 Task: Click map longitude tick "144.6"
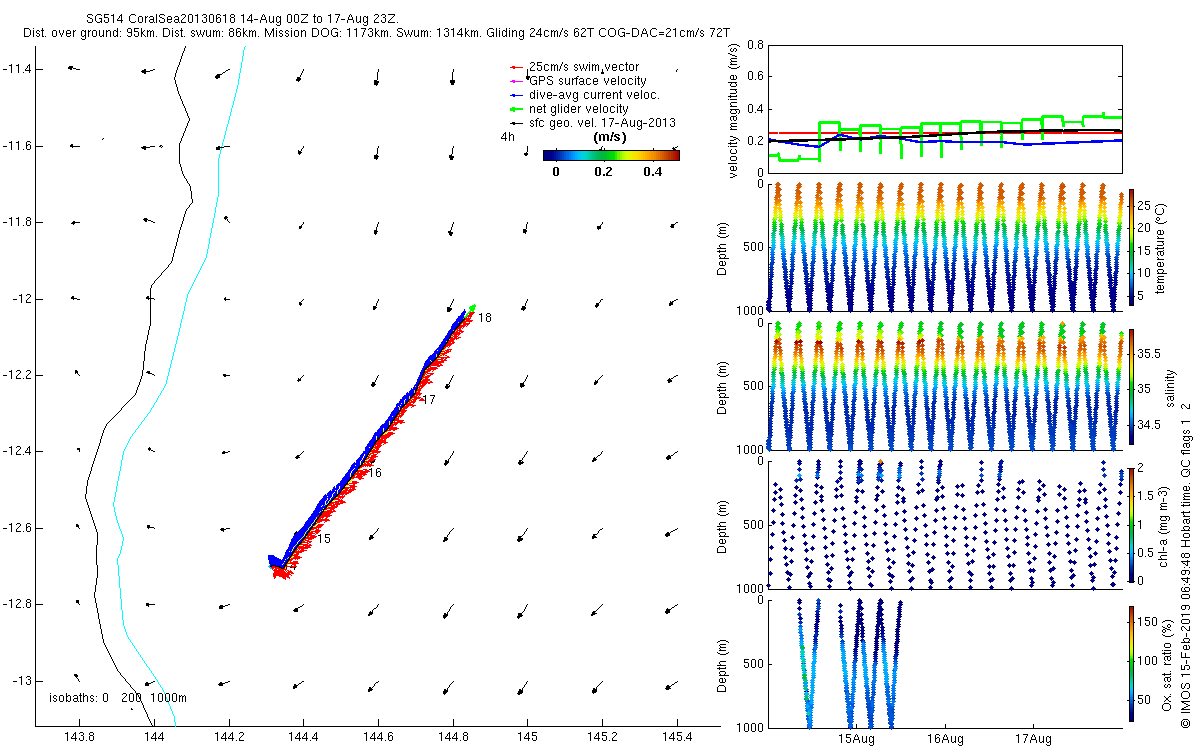tap(378, 737)
